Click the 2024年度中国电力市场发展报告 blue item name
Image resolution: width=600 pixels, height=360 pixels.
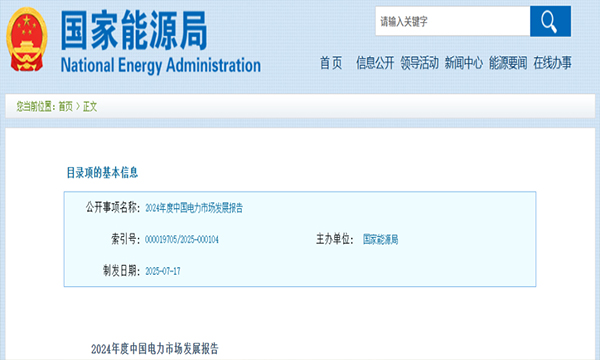(194, 208)
